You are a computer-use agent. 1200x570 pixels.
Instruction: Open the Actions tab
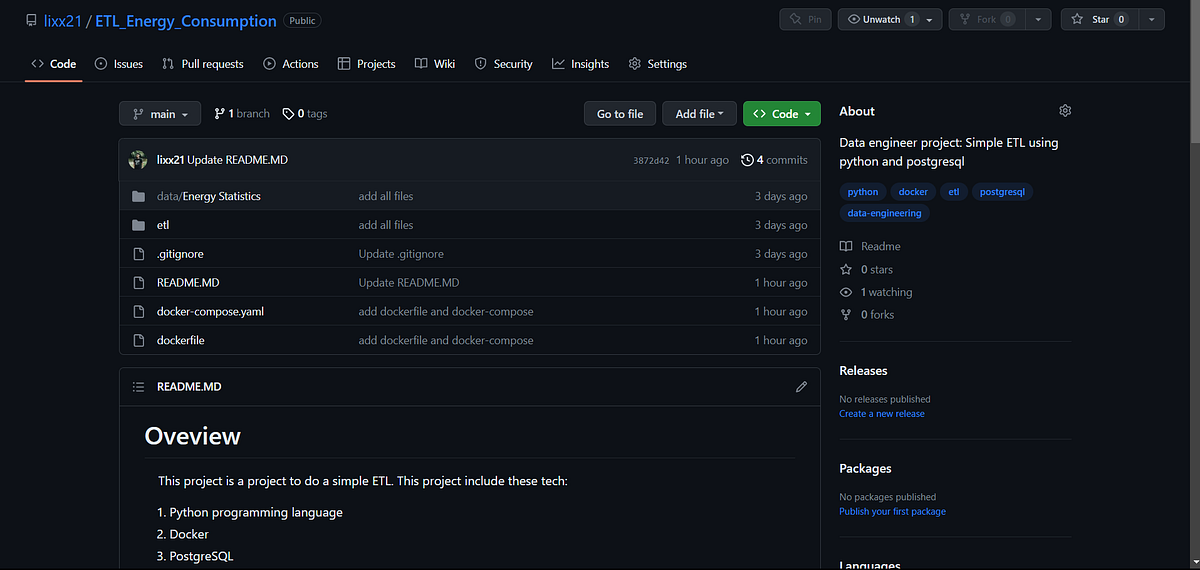291,64
